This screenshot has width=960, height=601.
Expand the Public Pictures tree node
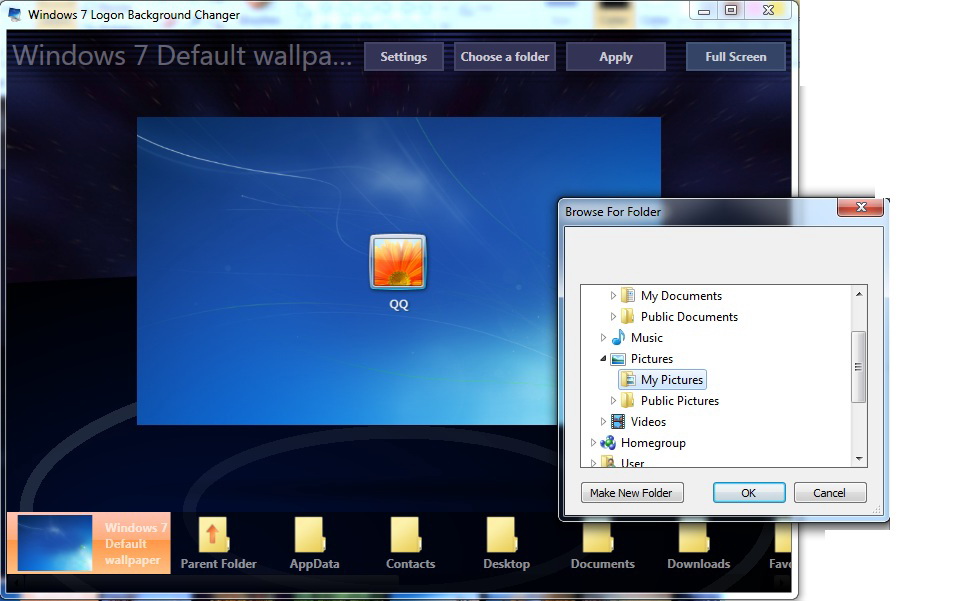(613, 400)
